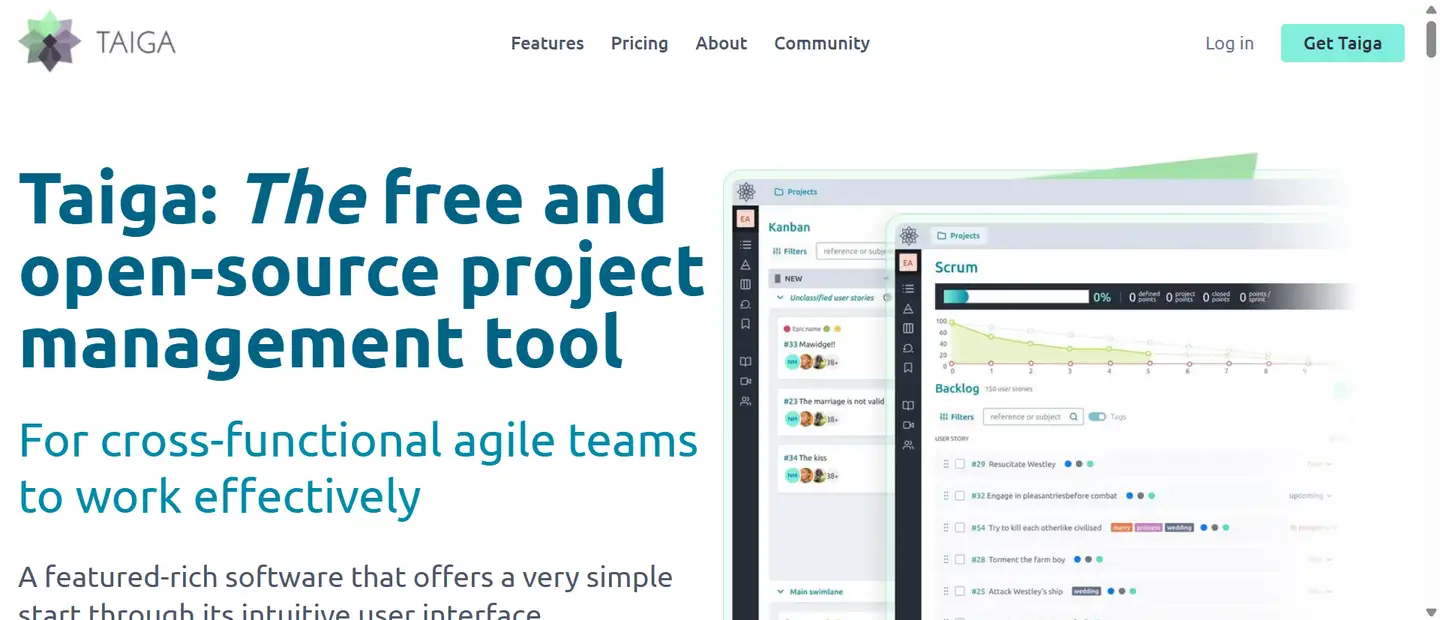Select the columns board icon in Kanban sidebar
Image resolution: width=1440 pixels, height=620 pixels.
(746, 284)
